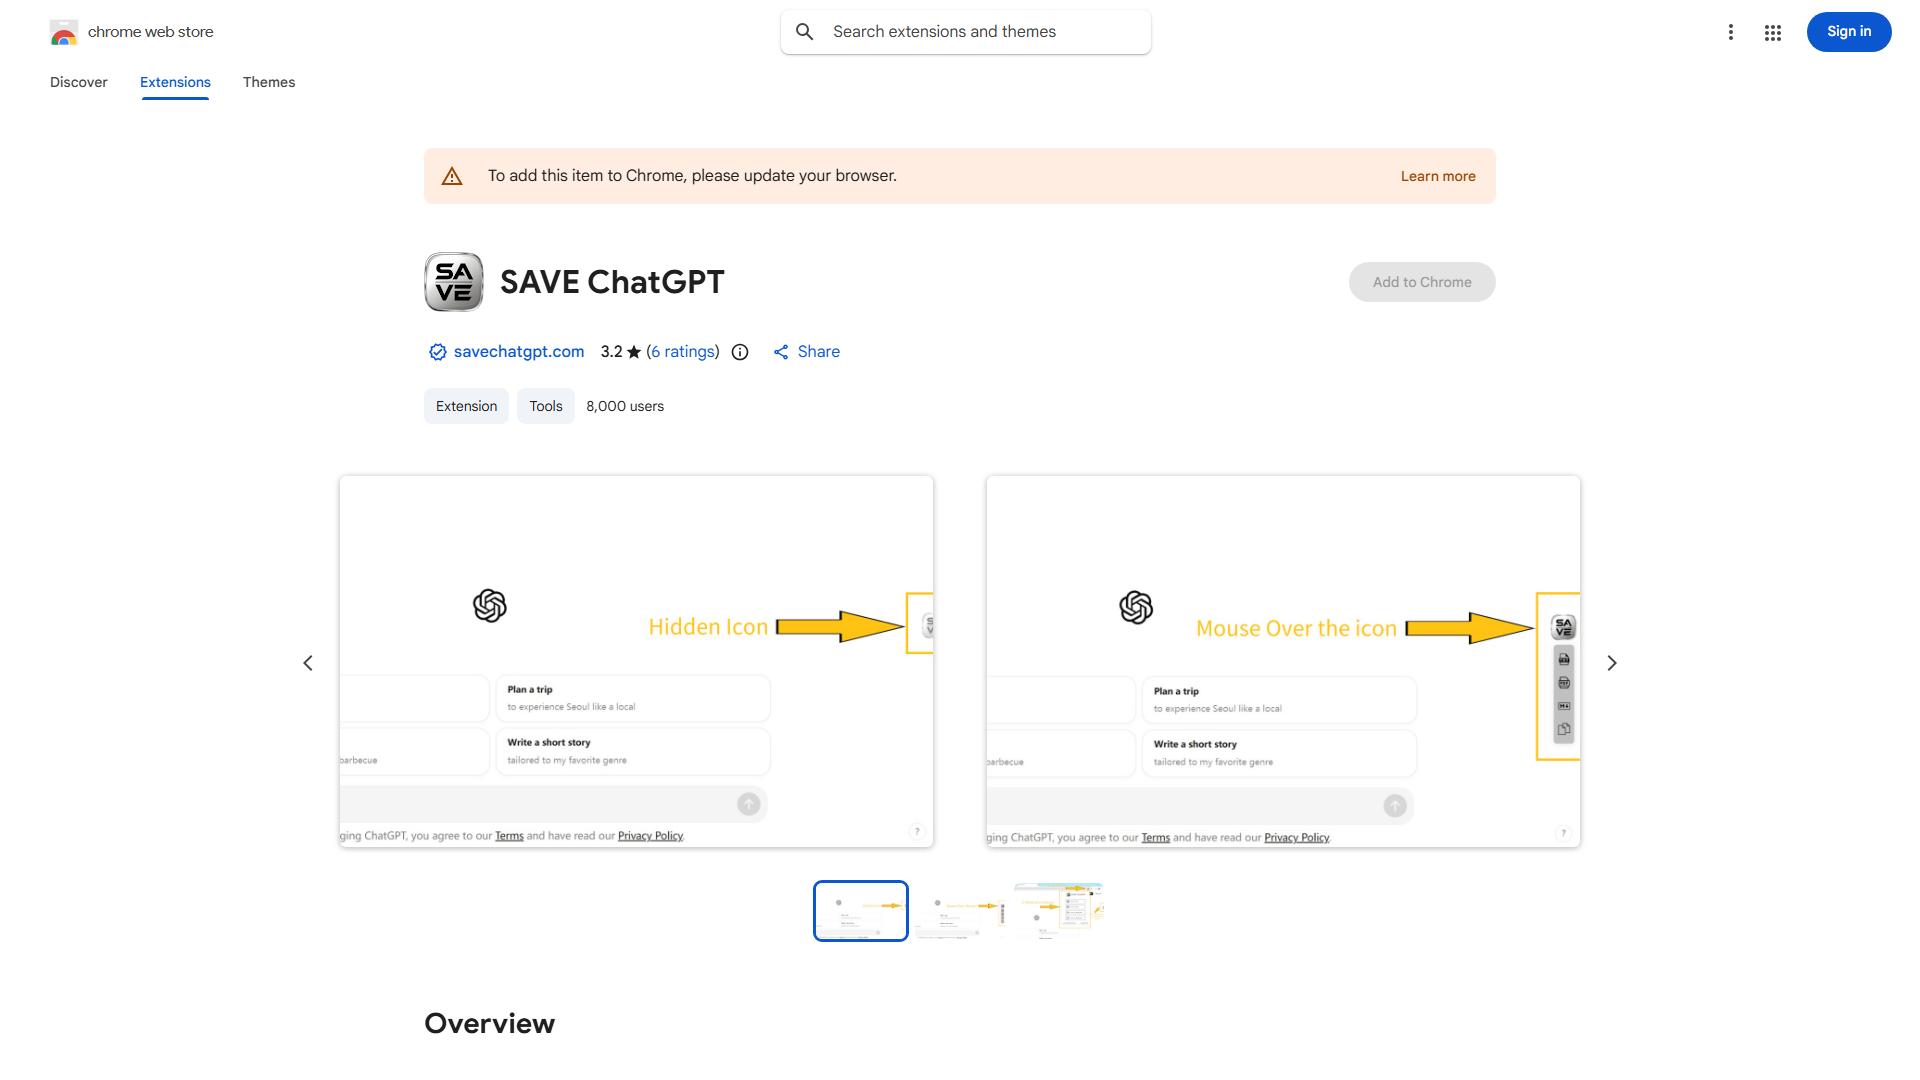Show previous screenshot with left chevron
The height and width of the screenshot is (1080, 1920).
(x=308, y=663)
